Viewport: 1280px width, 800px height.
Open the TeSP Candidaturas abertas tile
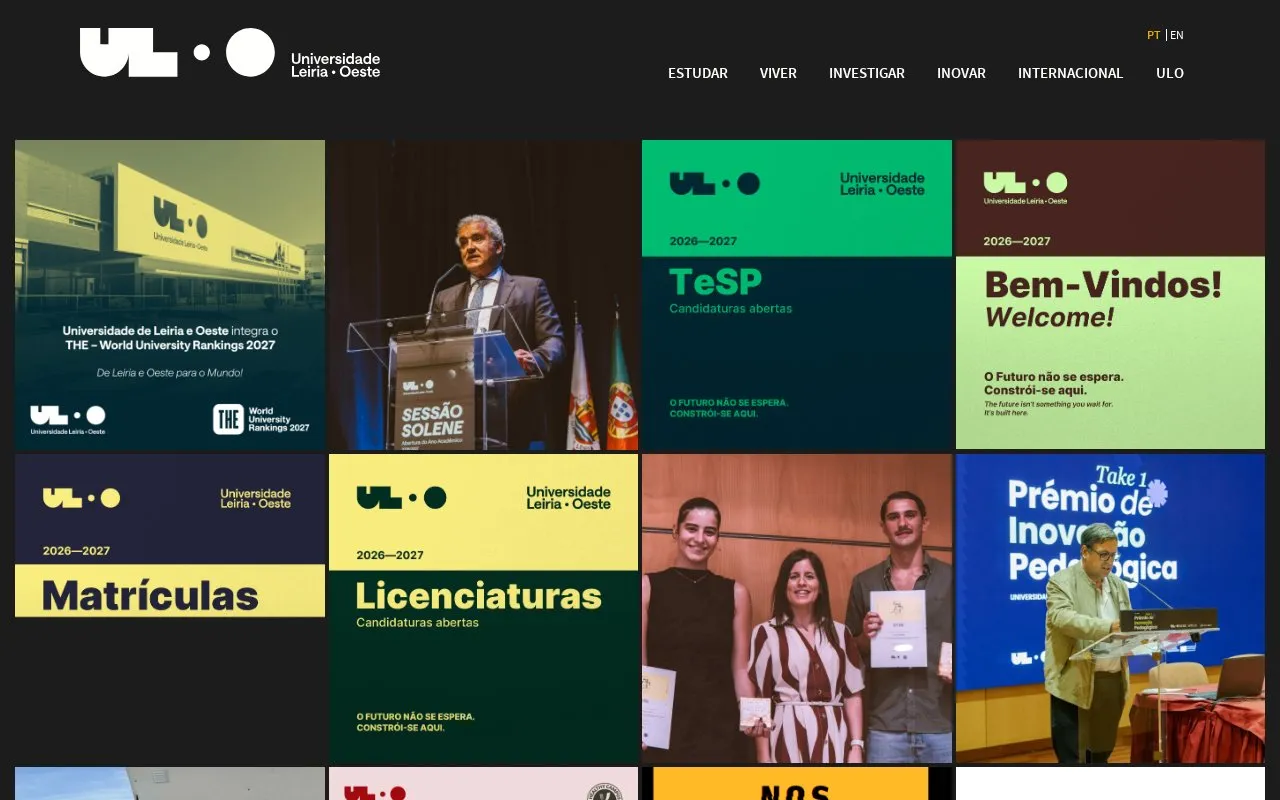tap(797, 295)
